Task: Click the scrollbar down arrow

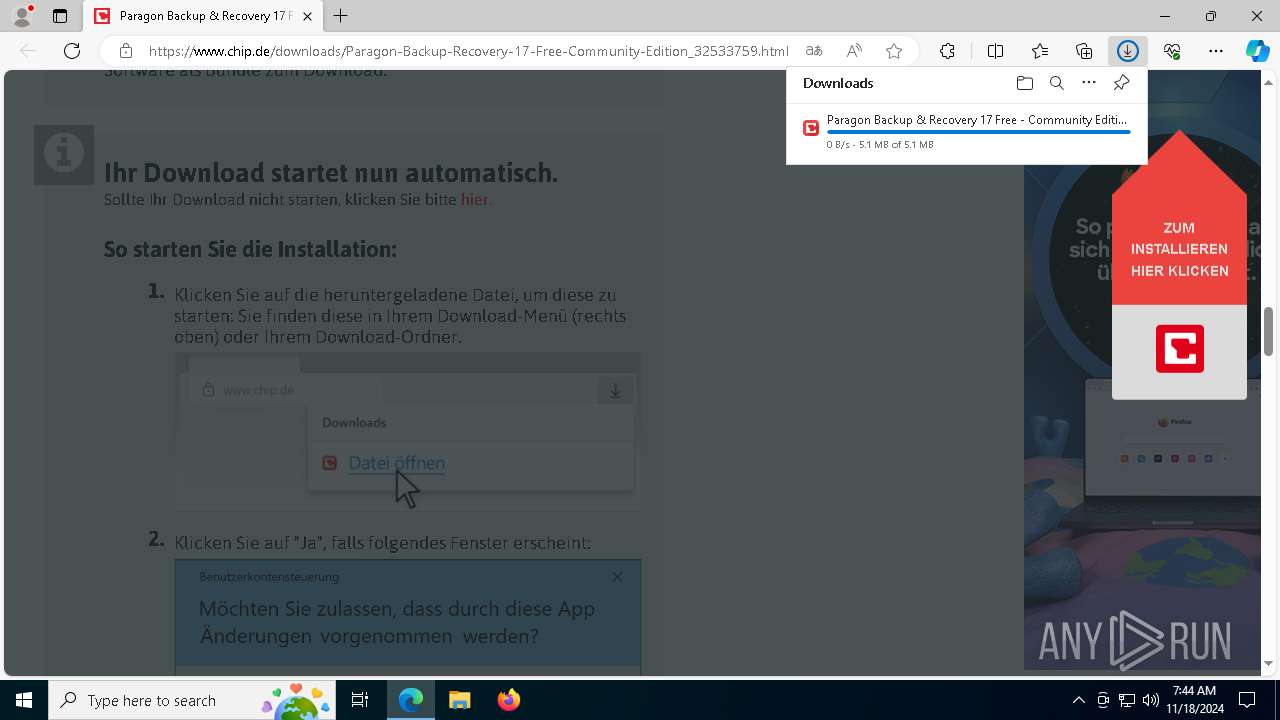Action: point(1269,663)
